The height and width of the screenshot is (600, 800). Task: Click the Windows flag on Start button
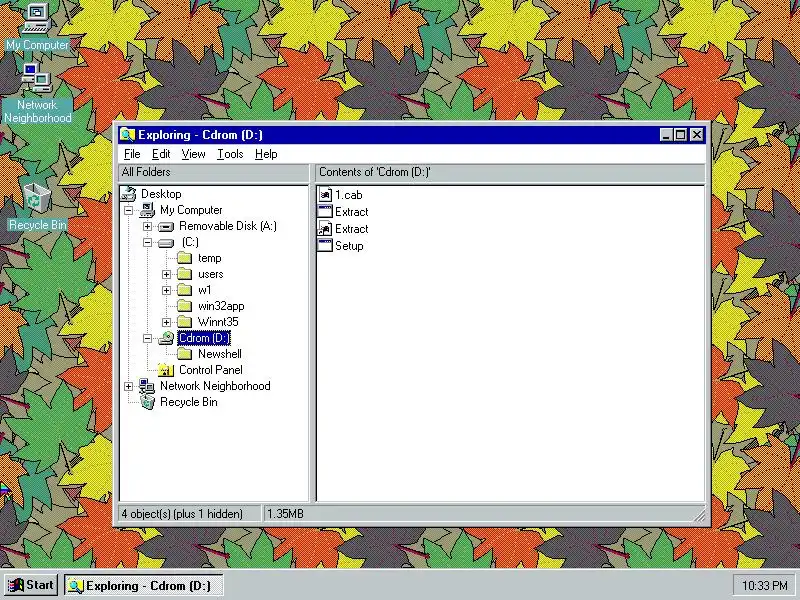tap(16, 585)
